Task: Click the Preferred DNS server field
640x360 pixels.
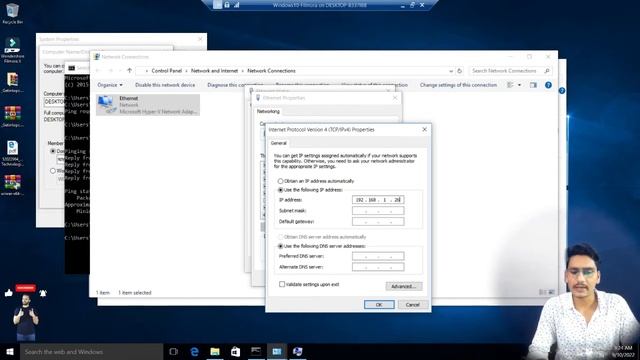Action: tap(378, 256)
